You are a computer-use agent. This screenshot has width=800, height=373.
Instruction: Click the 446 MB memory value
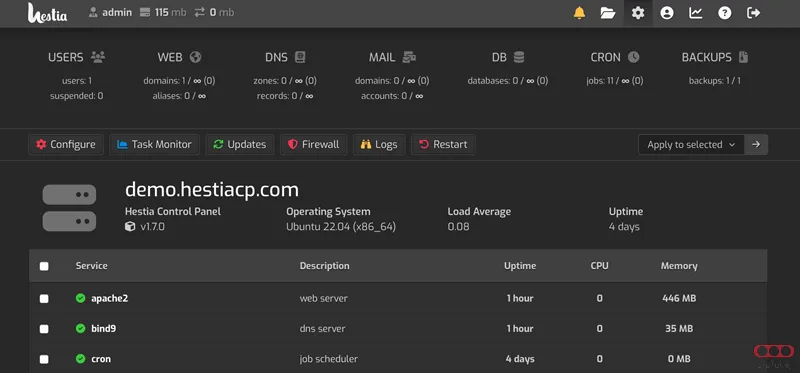point(679,298)
